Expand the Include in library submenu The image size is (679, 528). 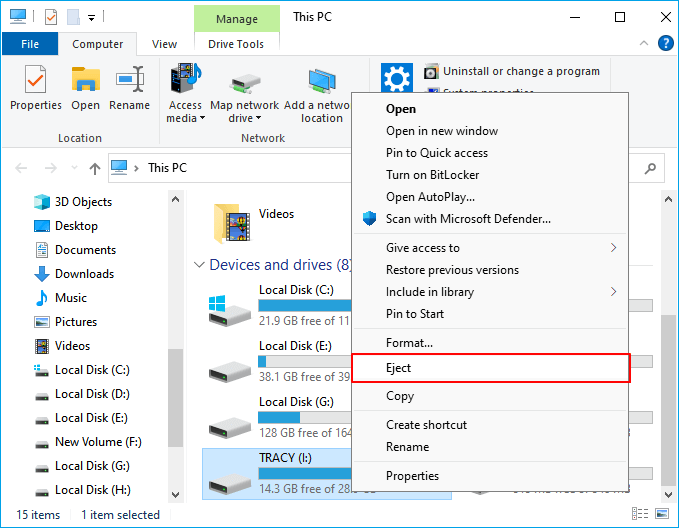(x=613, y=292)
